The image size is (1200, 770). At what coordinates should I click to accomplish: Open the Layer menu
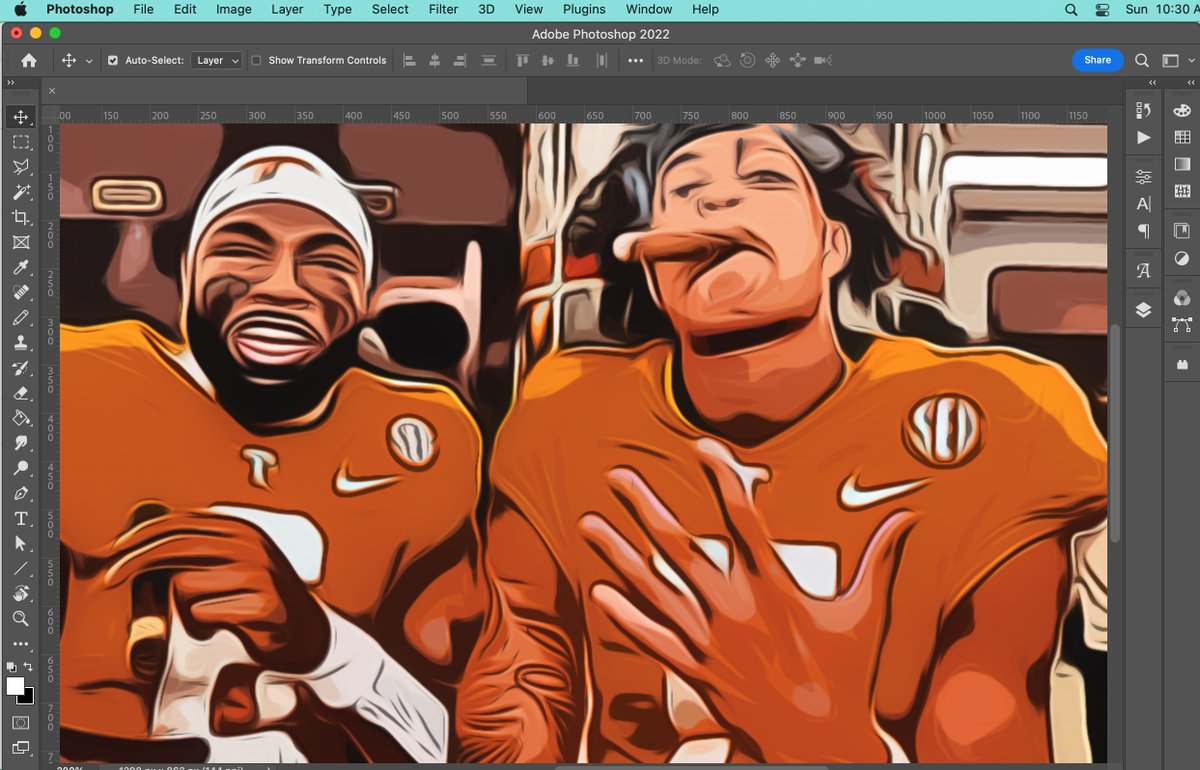pyautogui.click(x=287, y=9)
